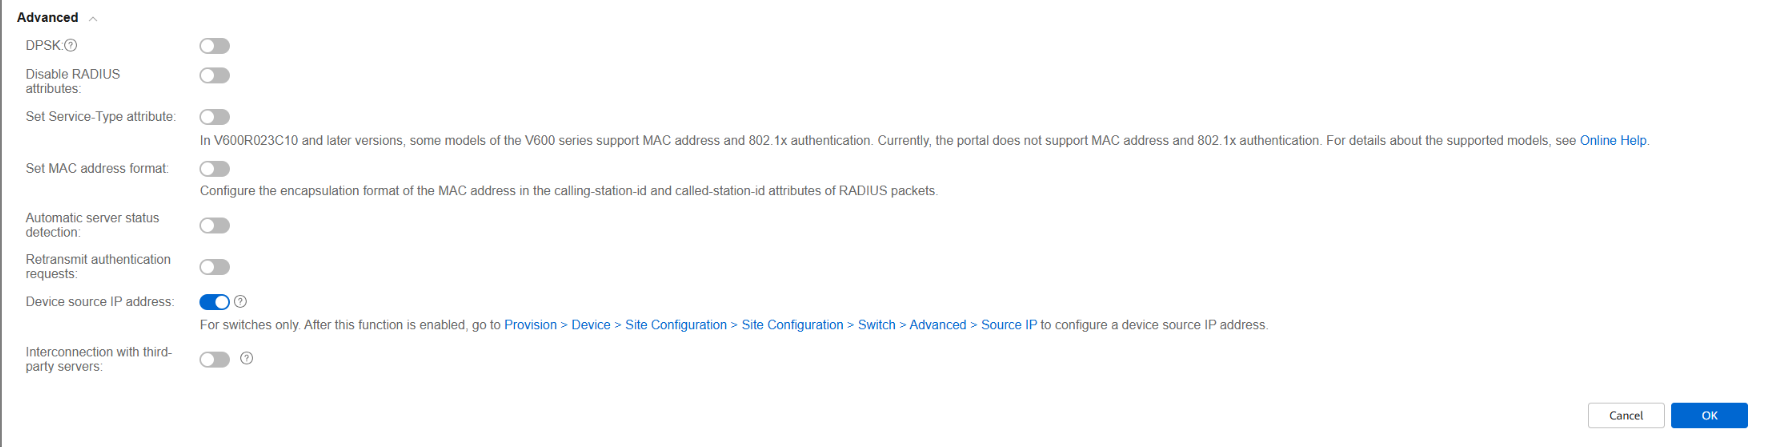
Task: Open the Online Help link
Action: tap(1612, 141)
